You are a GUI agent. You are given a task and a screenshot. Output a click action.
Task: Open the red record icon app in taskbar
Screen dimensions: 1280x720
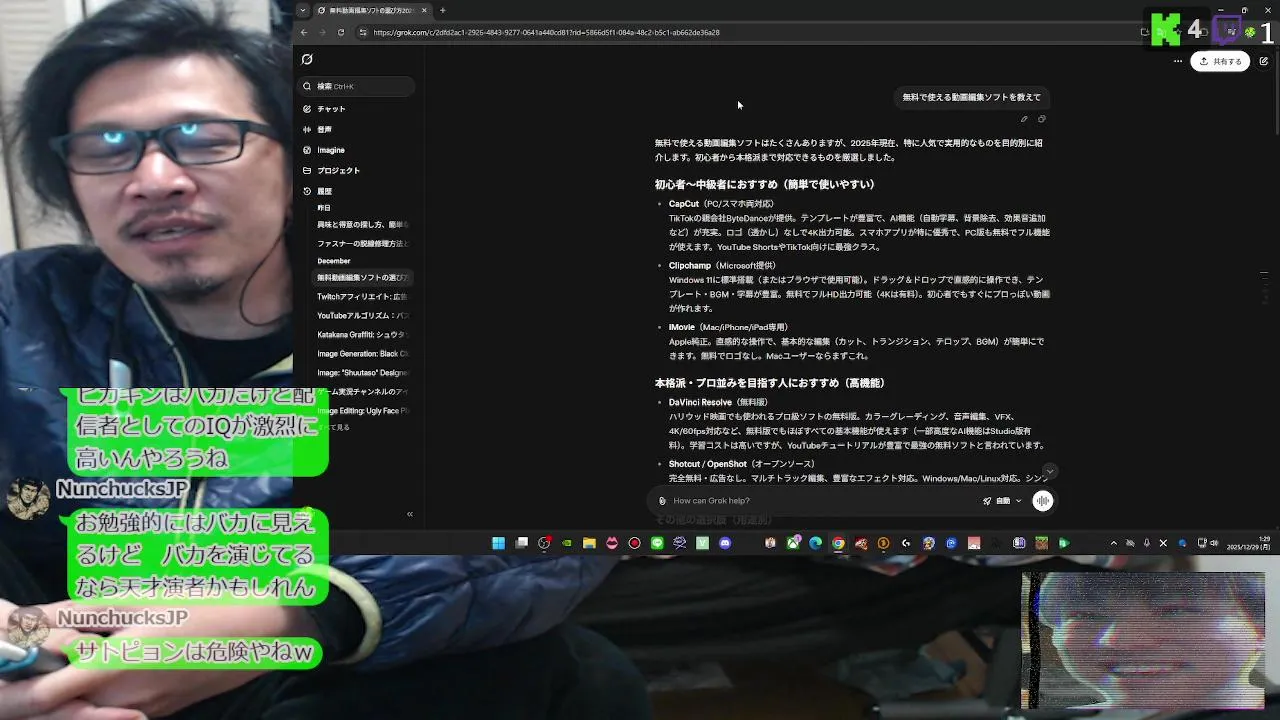tap(634, 543)
